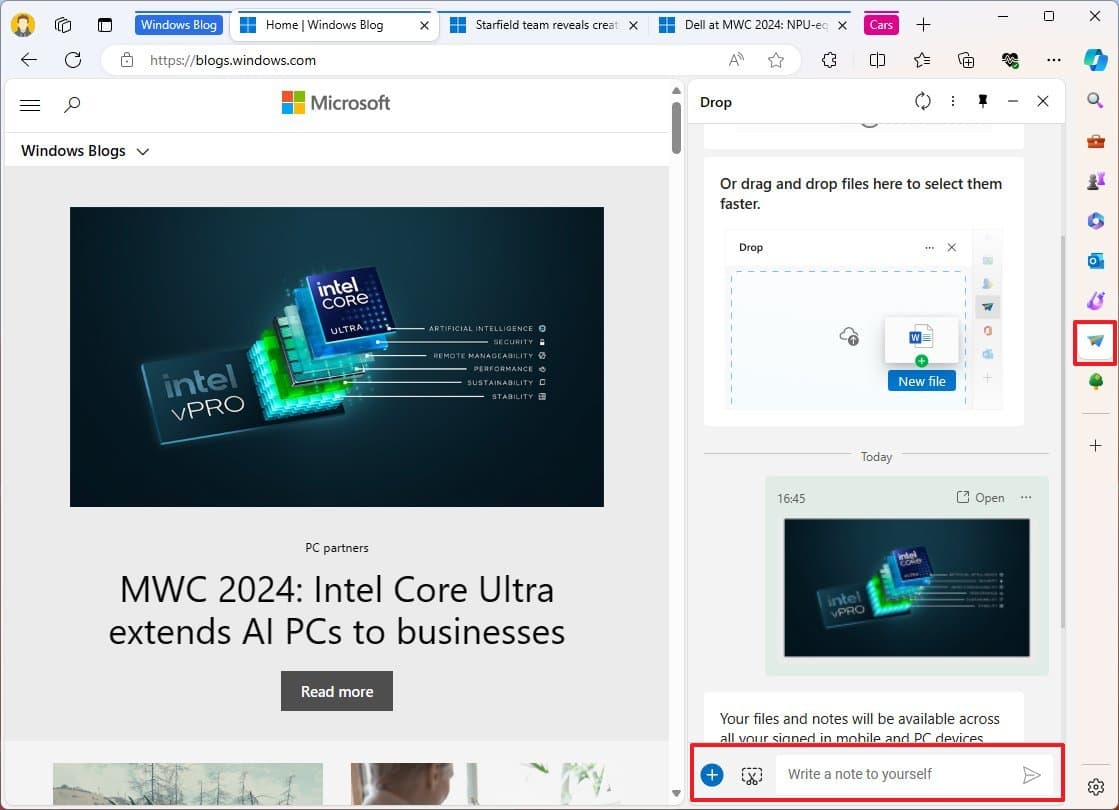
Task: Open the Shopping sidebar tool
Action: click(1094, 141)
